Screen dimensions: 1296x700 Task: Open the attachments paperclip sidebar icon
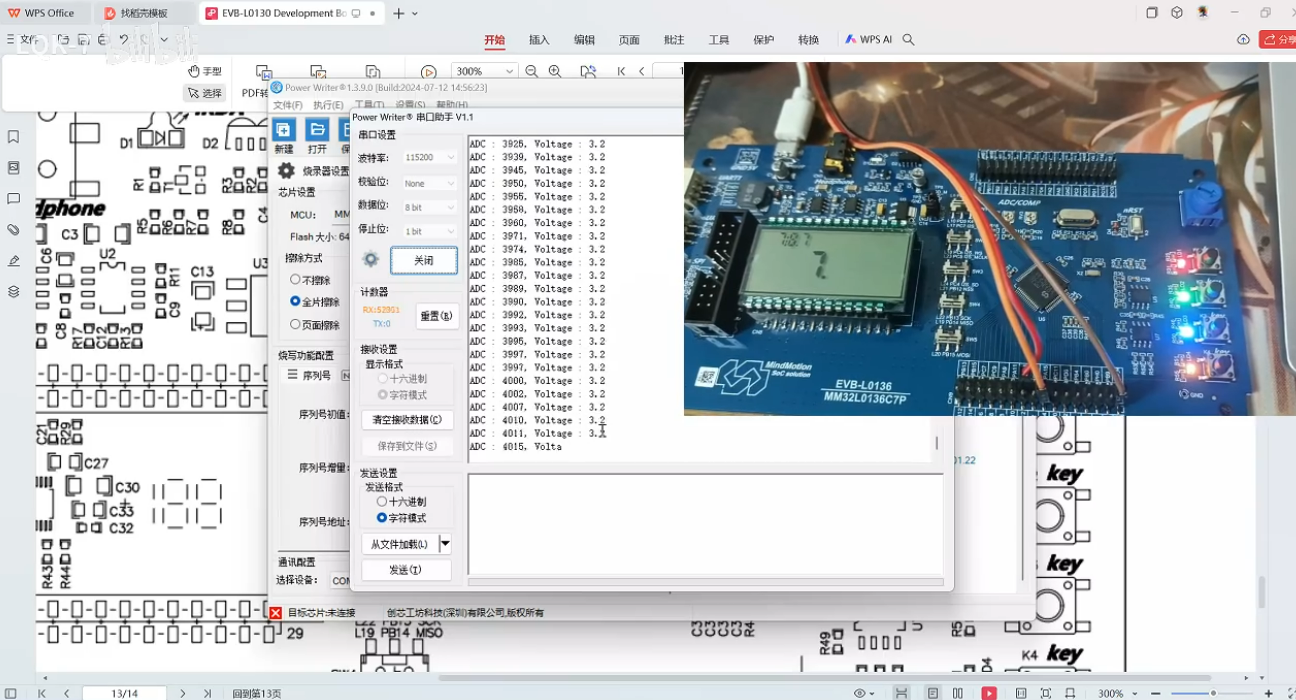click(x=13, y=230)
